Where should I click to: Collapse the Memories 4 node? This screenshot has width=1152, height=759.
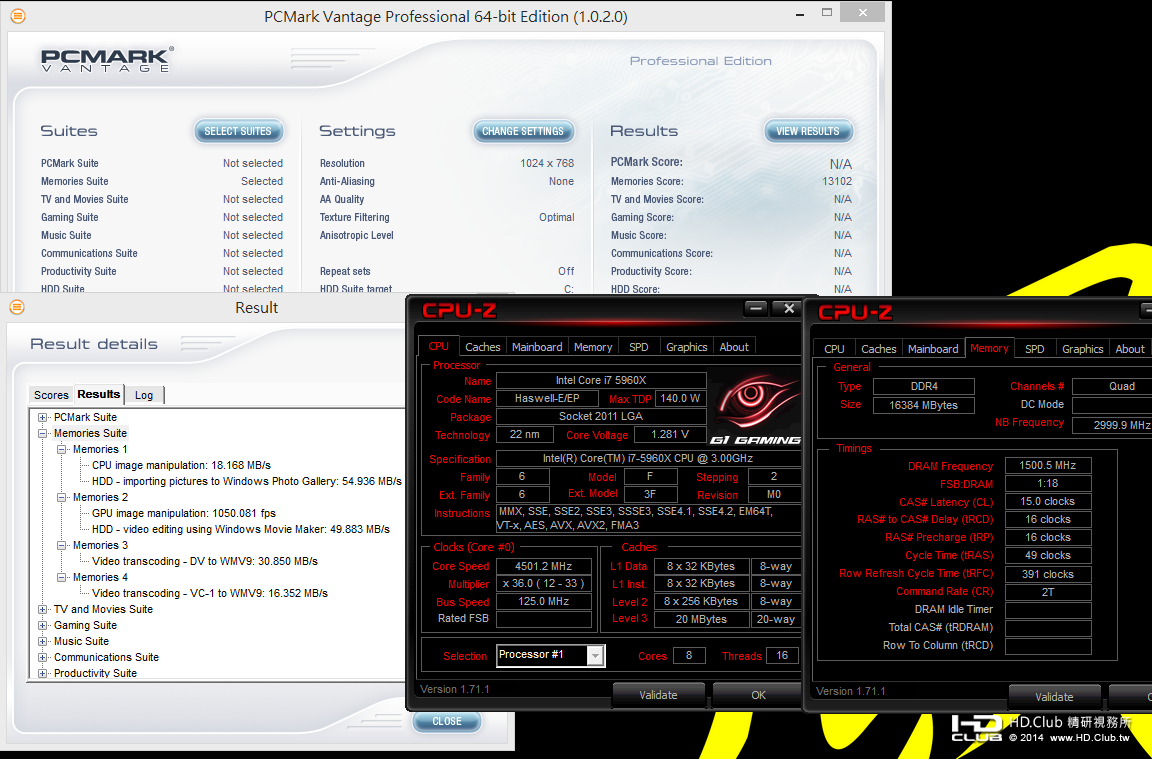coord(62,578)
